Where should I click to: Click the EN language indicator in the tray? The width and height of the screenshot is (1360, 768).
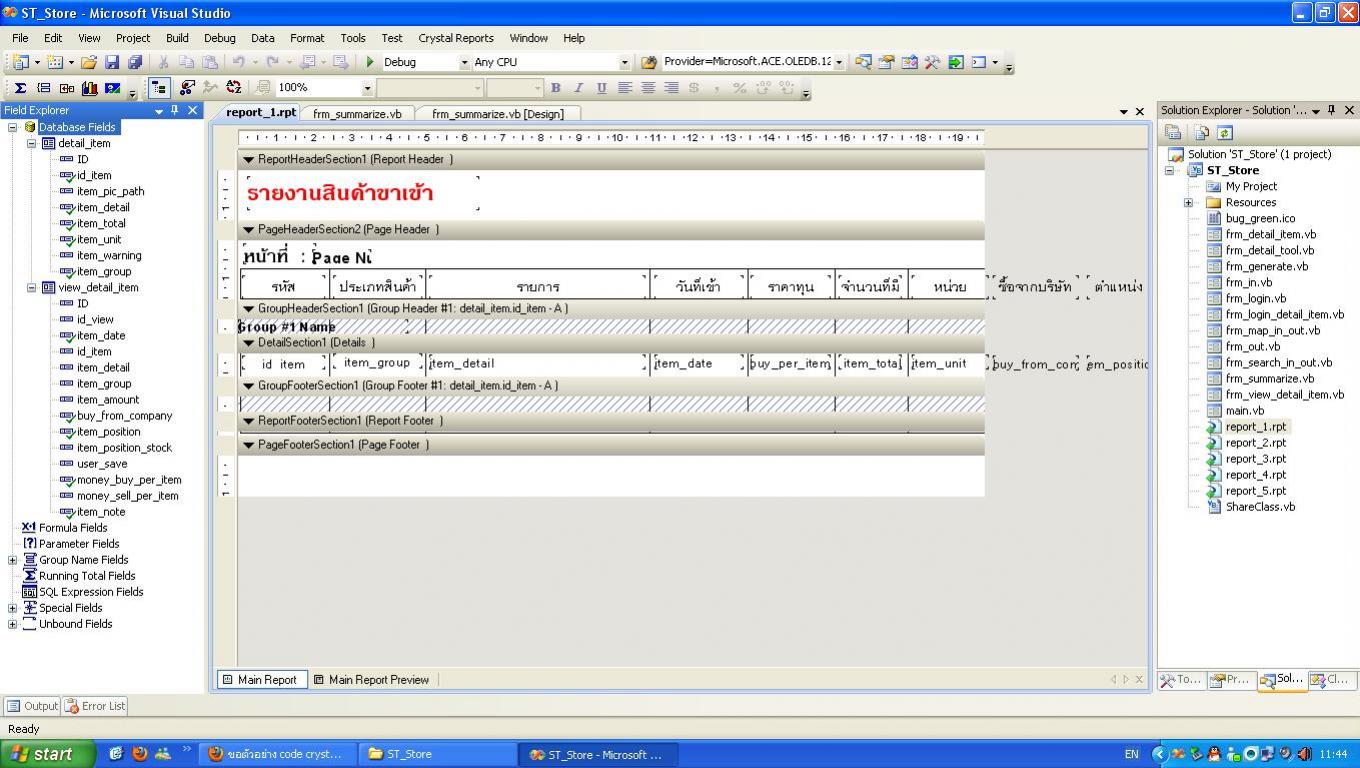[x=1132, y=754]
